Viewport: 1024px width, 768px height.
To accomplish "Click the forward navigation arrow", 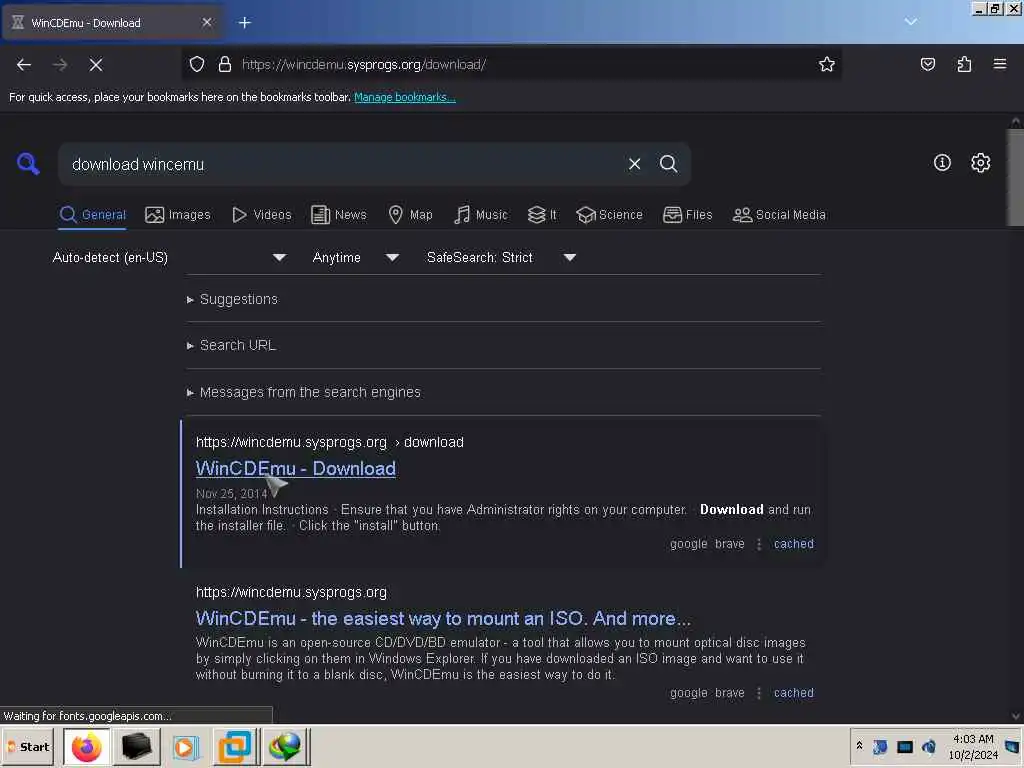I will [x=60, y=65].
